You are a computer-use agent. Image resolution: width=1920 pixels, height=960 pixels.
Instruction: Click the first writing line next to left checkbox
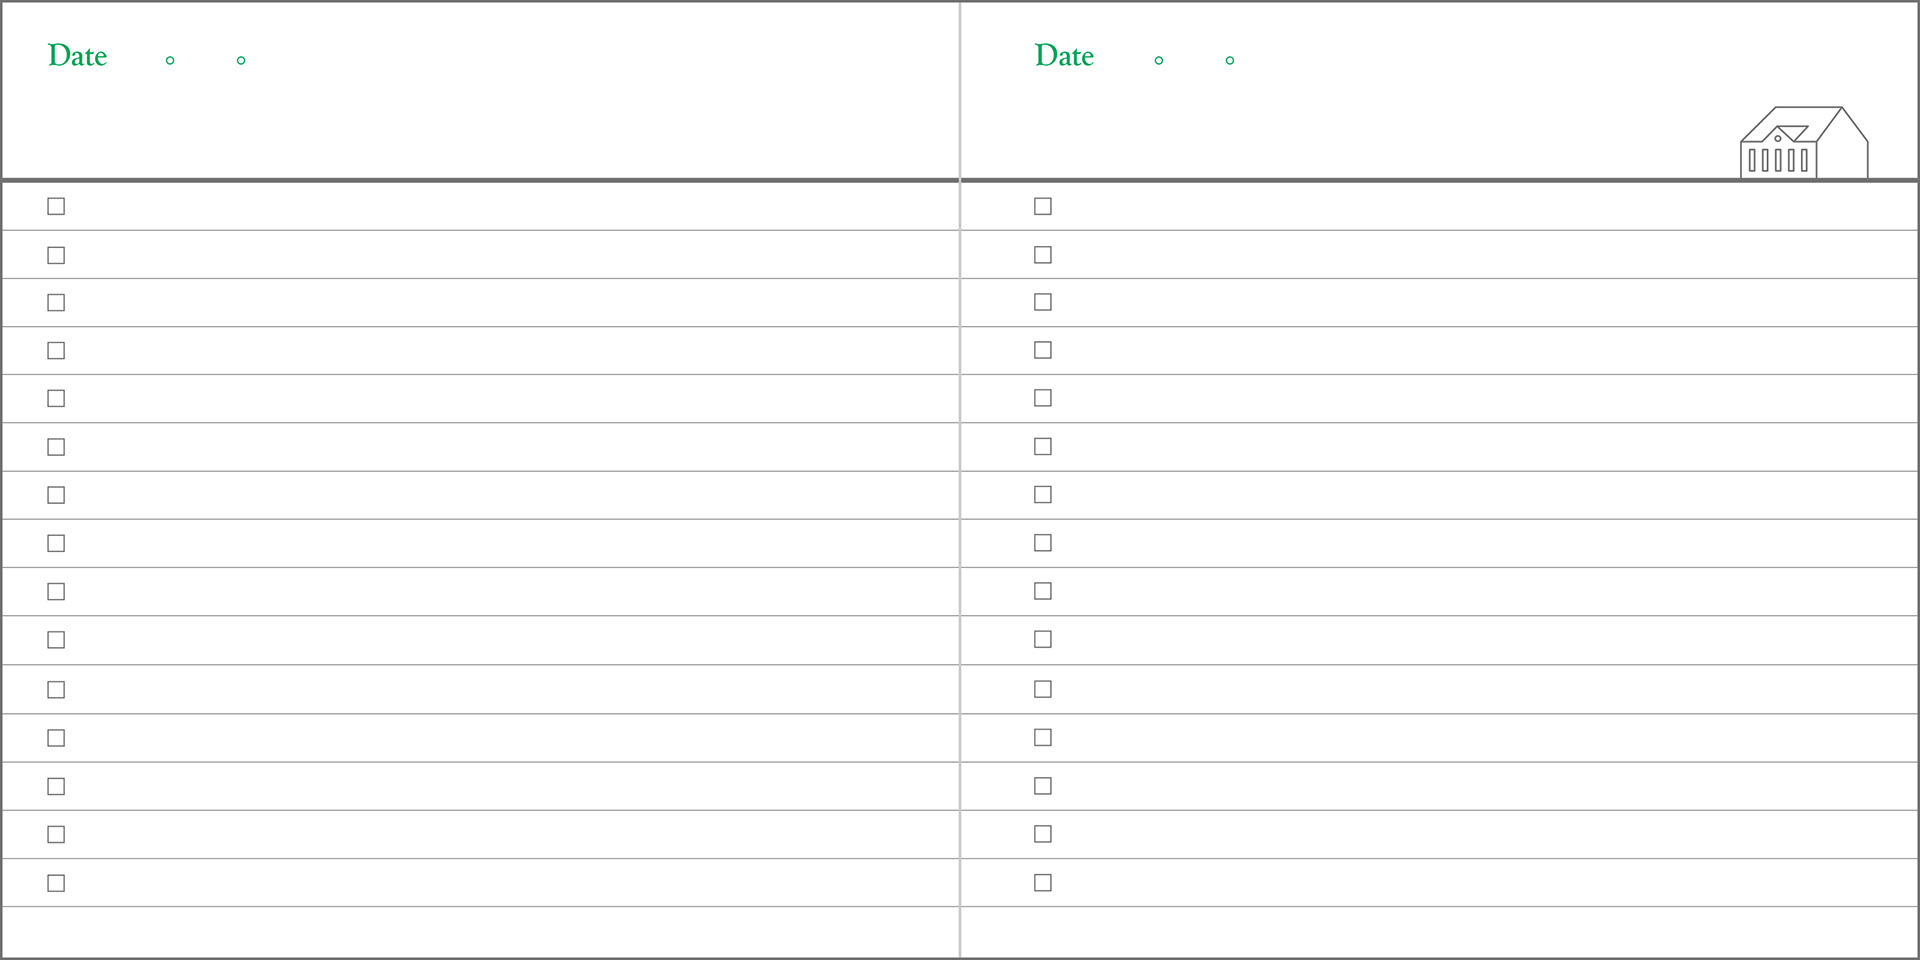[x=512, y=206]
